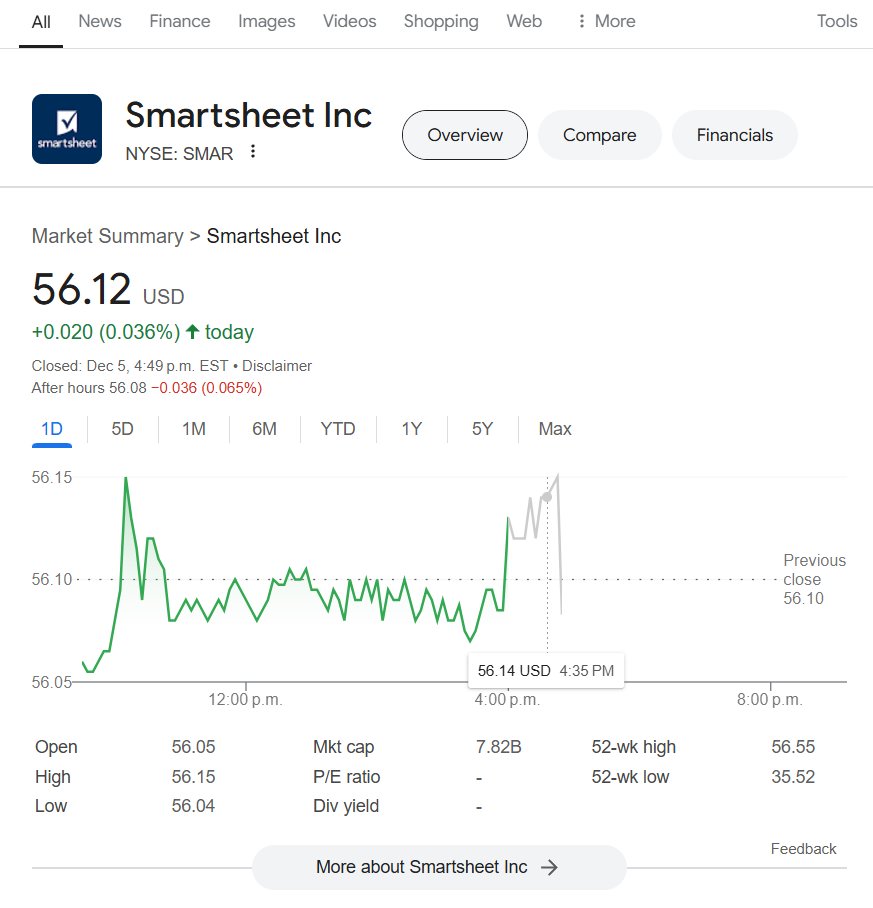Click the 8:00 p.m. axis label
The image size is (873, 908).
pyautogui.click(x=769, y=700)
